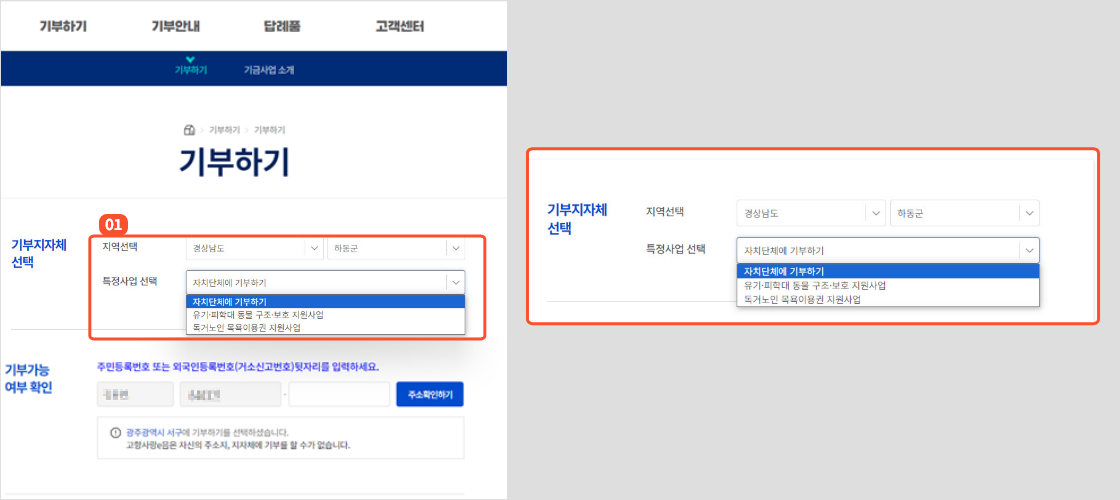Click the empty registration number back-digits field
Screen dimensions: 1120x500
339,394
